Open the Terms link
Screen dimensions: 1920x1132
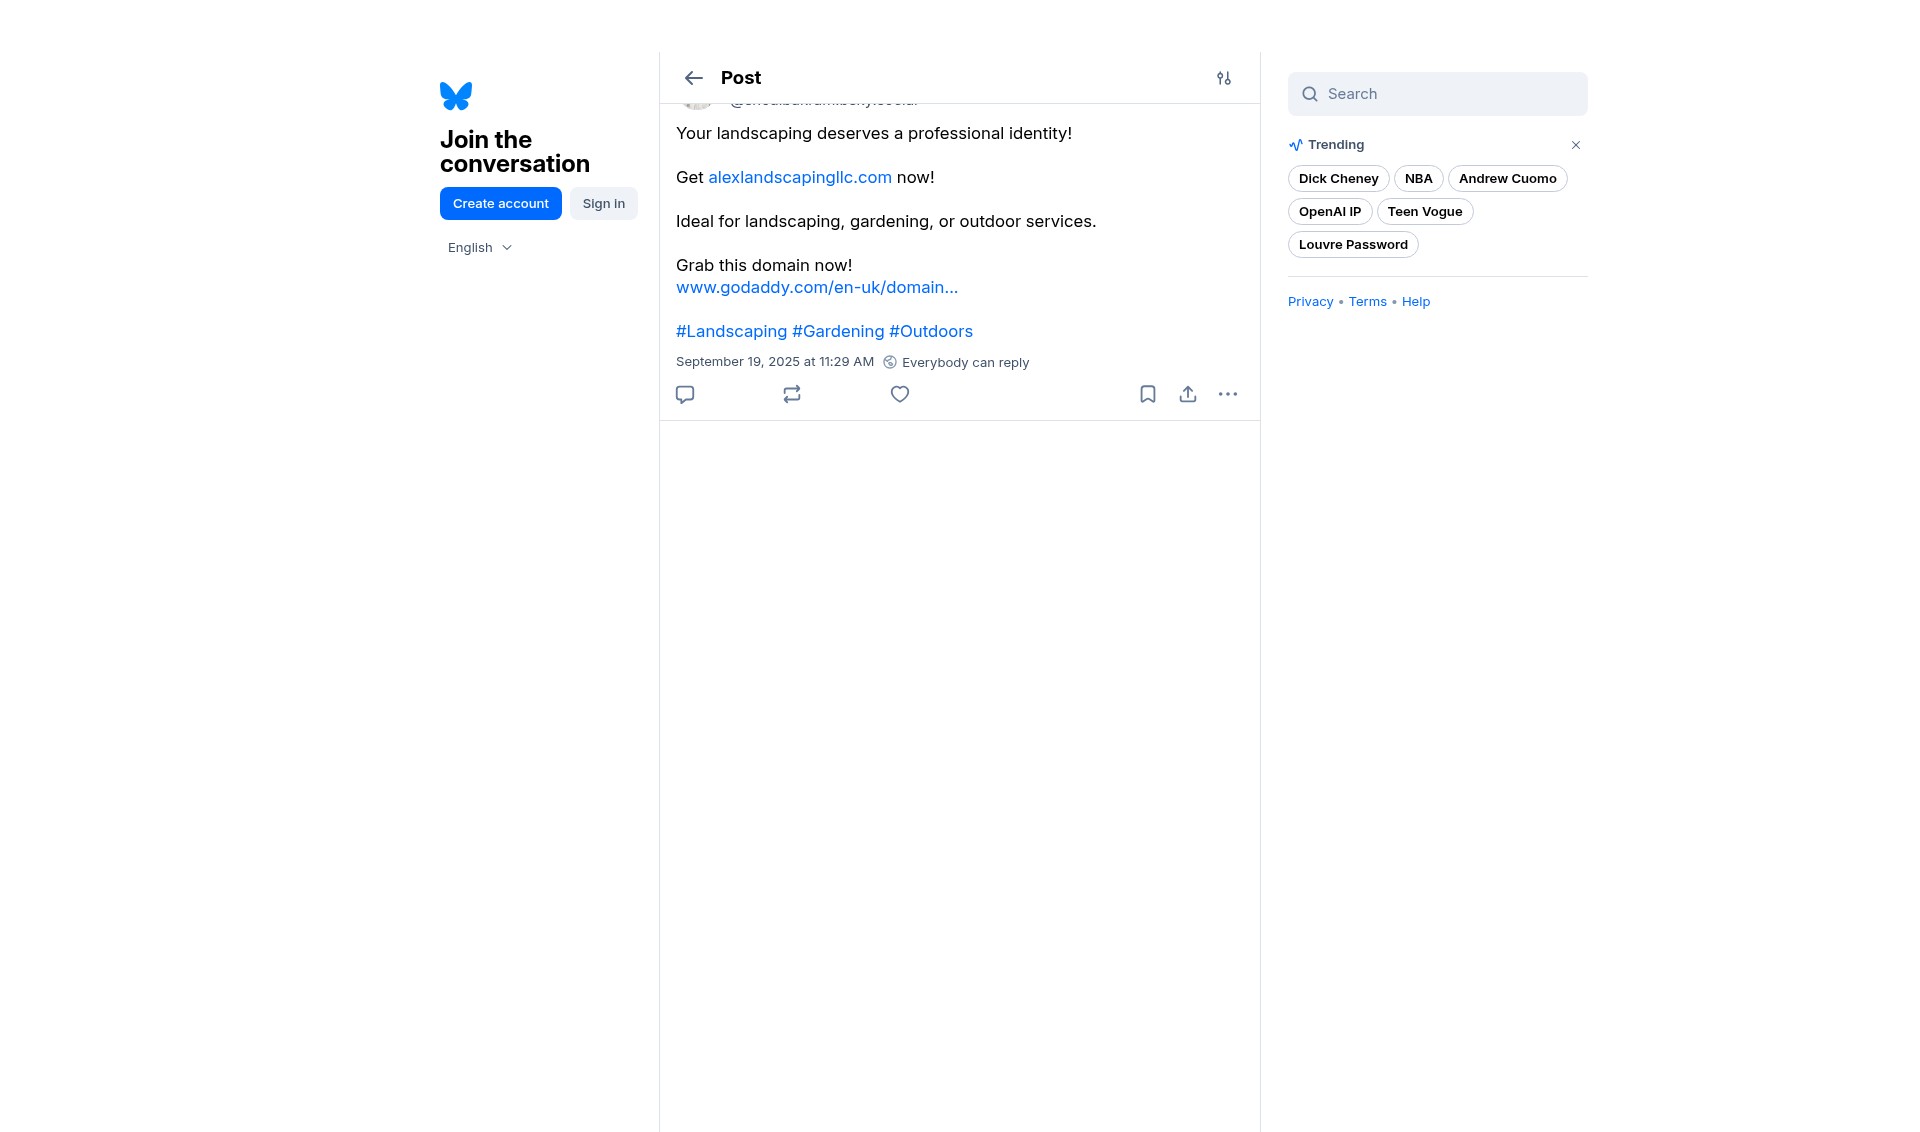1368,302
